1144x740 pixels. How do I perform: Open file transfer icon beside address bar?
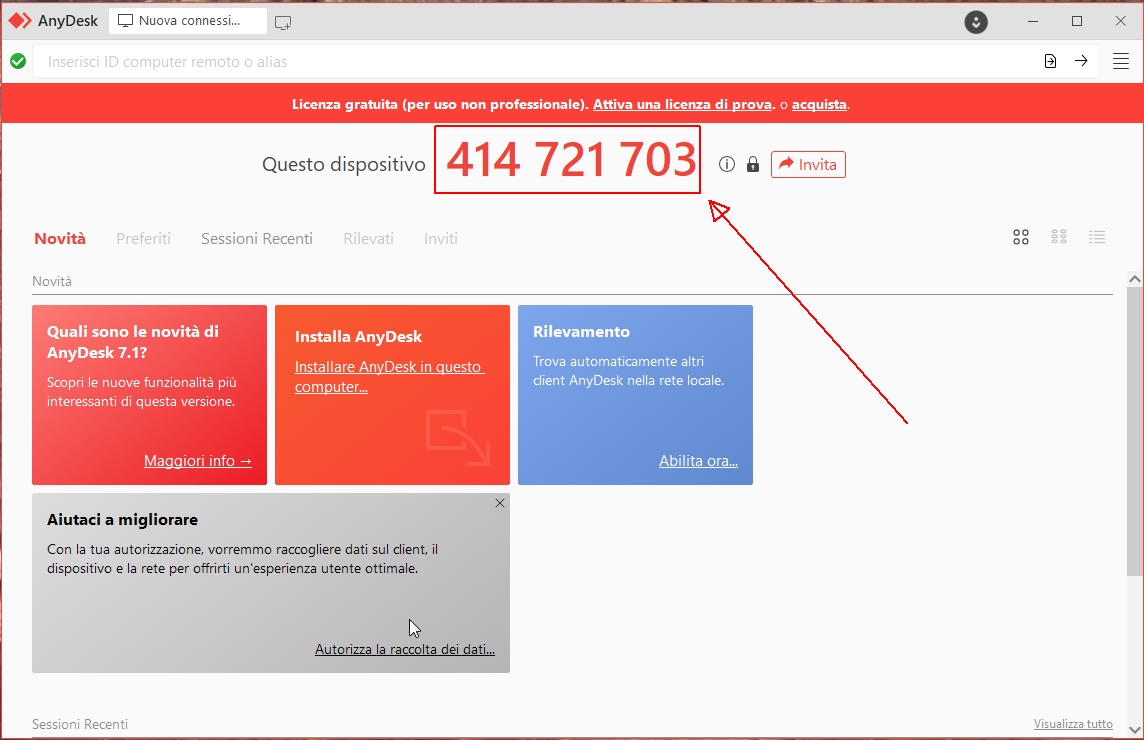1051,61
